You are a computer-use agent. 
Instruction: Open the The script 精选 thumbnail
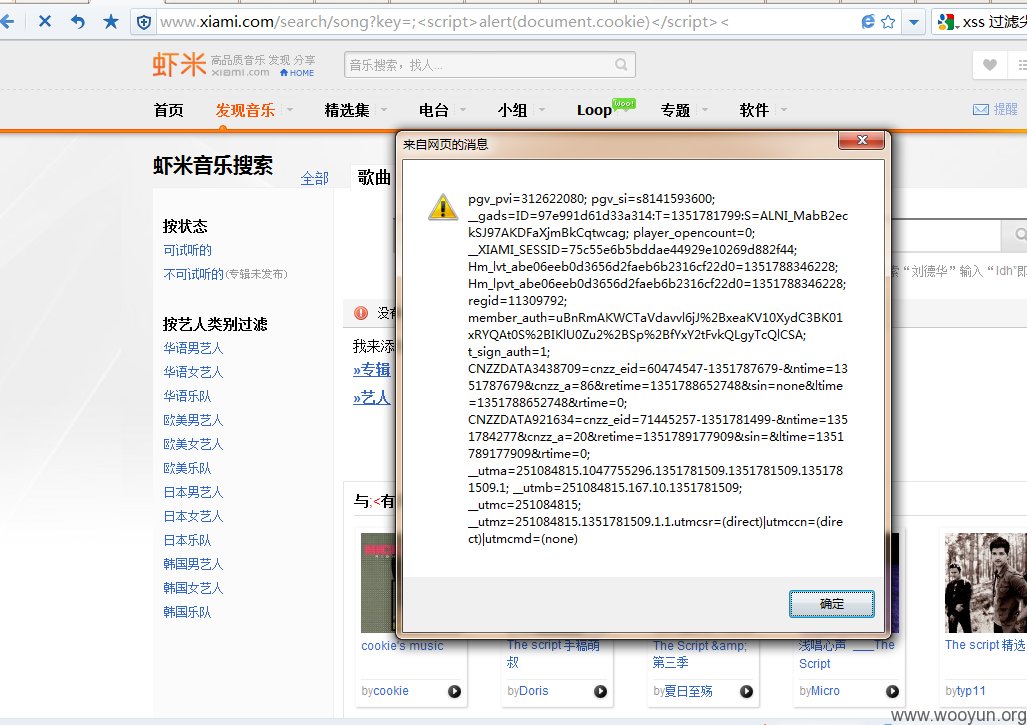pos(986,583)
